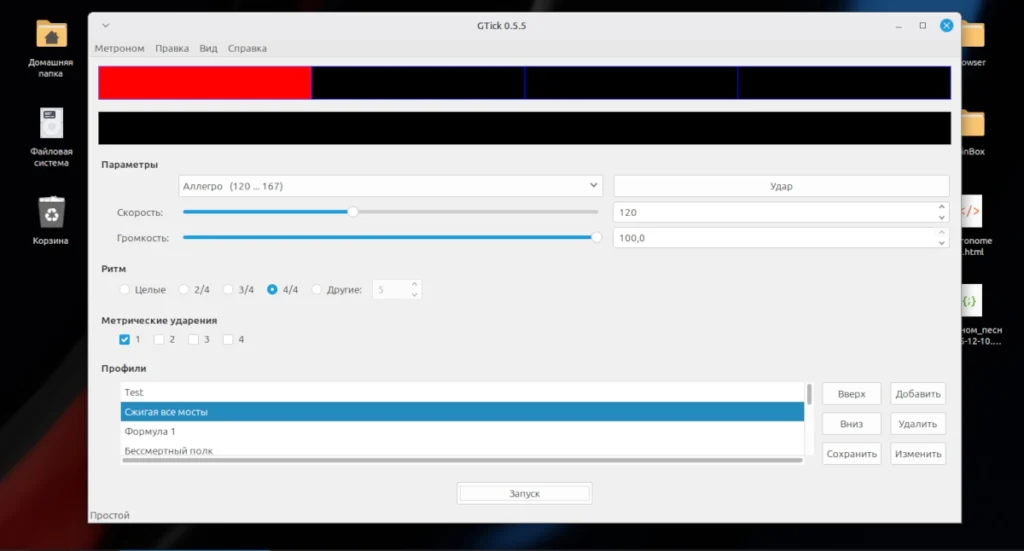Decrease speed value with down arrow
Viewport: 1024px width, 551px height.
tap(942, 217)
